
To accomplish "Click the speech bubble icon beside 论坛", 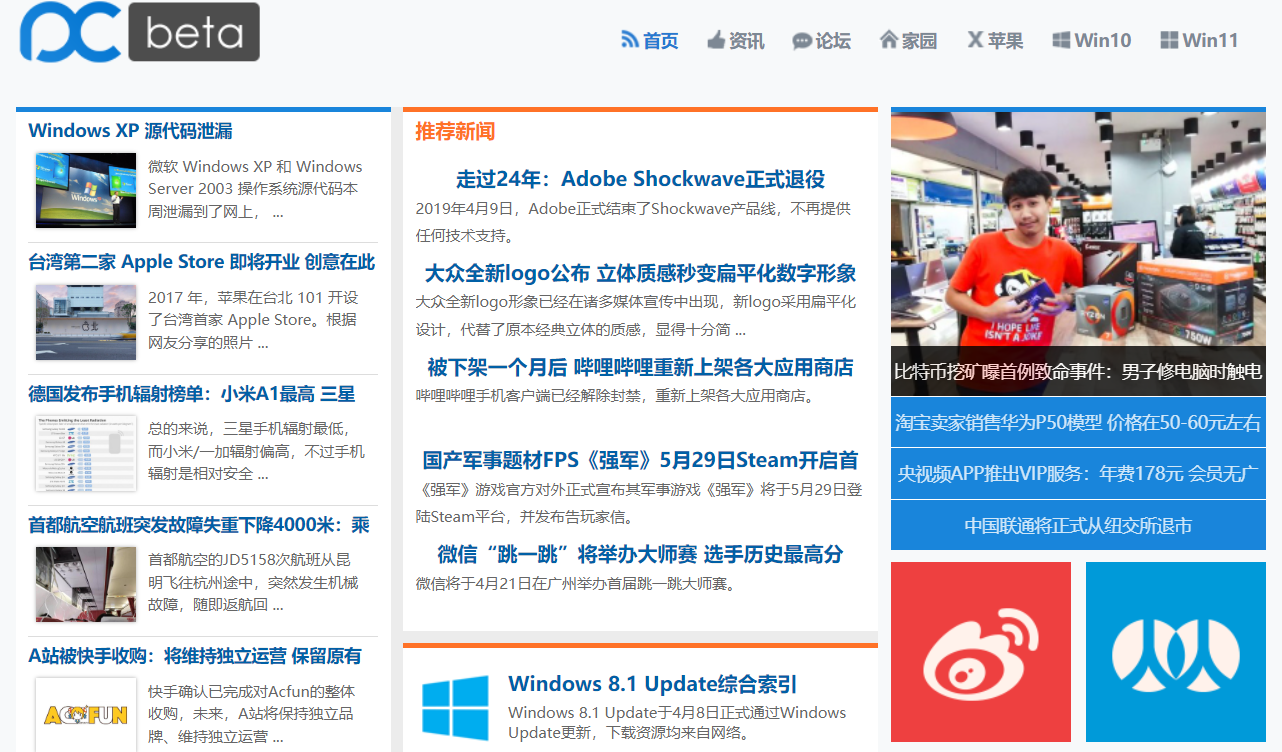I will 801,41.
